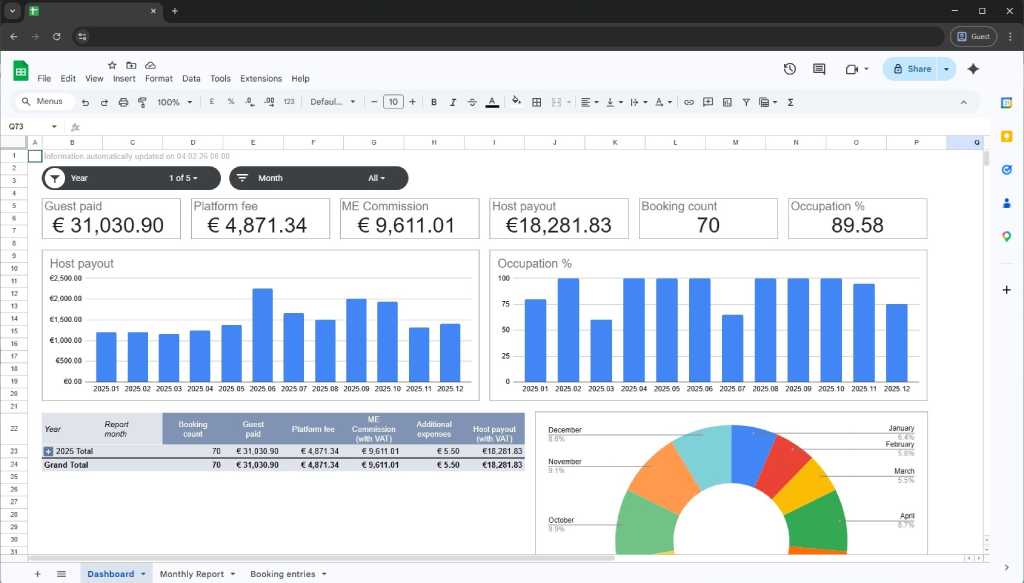1024x583 pixels.
Task: Open Google Sheets home icon
Action: tap(21, 71)
